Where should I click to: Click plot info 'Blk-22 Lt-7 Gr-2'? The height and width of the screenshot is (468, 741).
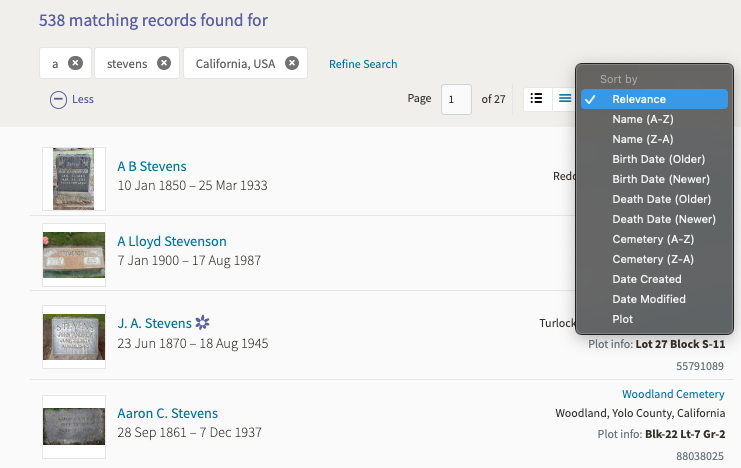coord(685,434)
